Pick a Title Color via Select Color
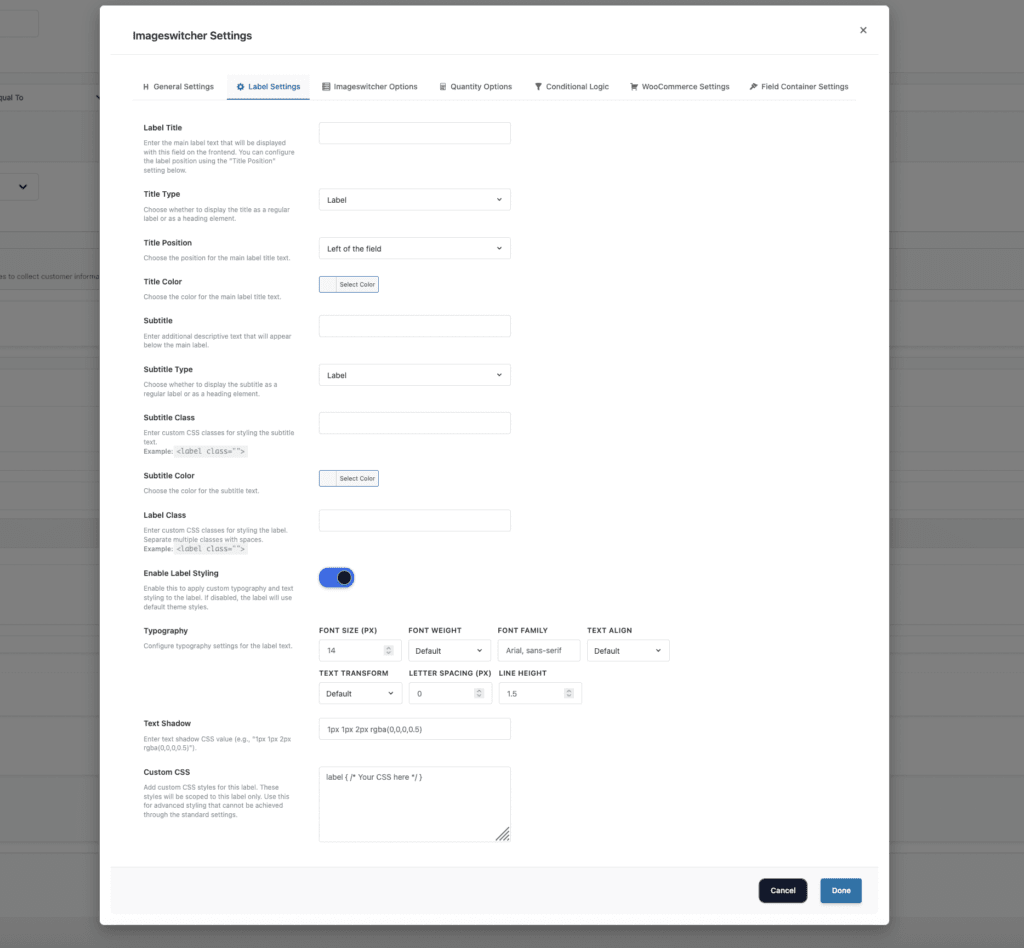 [349, 285]
